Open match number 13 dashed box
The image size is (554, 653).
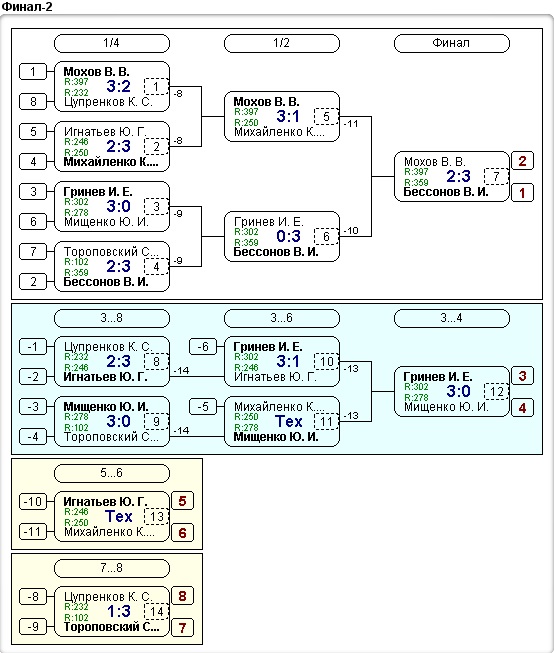click(x=156, y=516)
